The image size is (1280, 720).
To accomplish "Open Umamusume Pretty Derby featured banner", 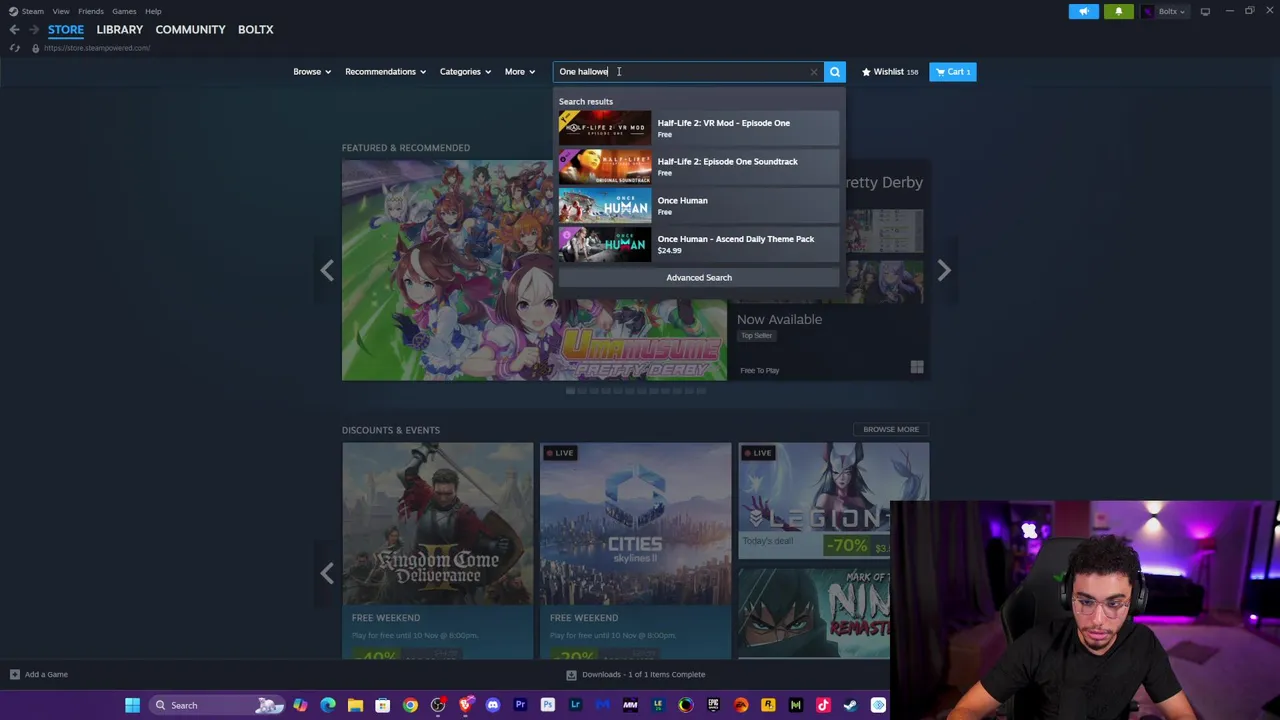I will [x=534, y=270].
